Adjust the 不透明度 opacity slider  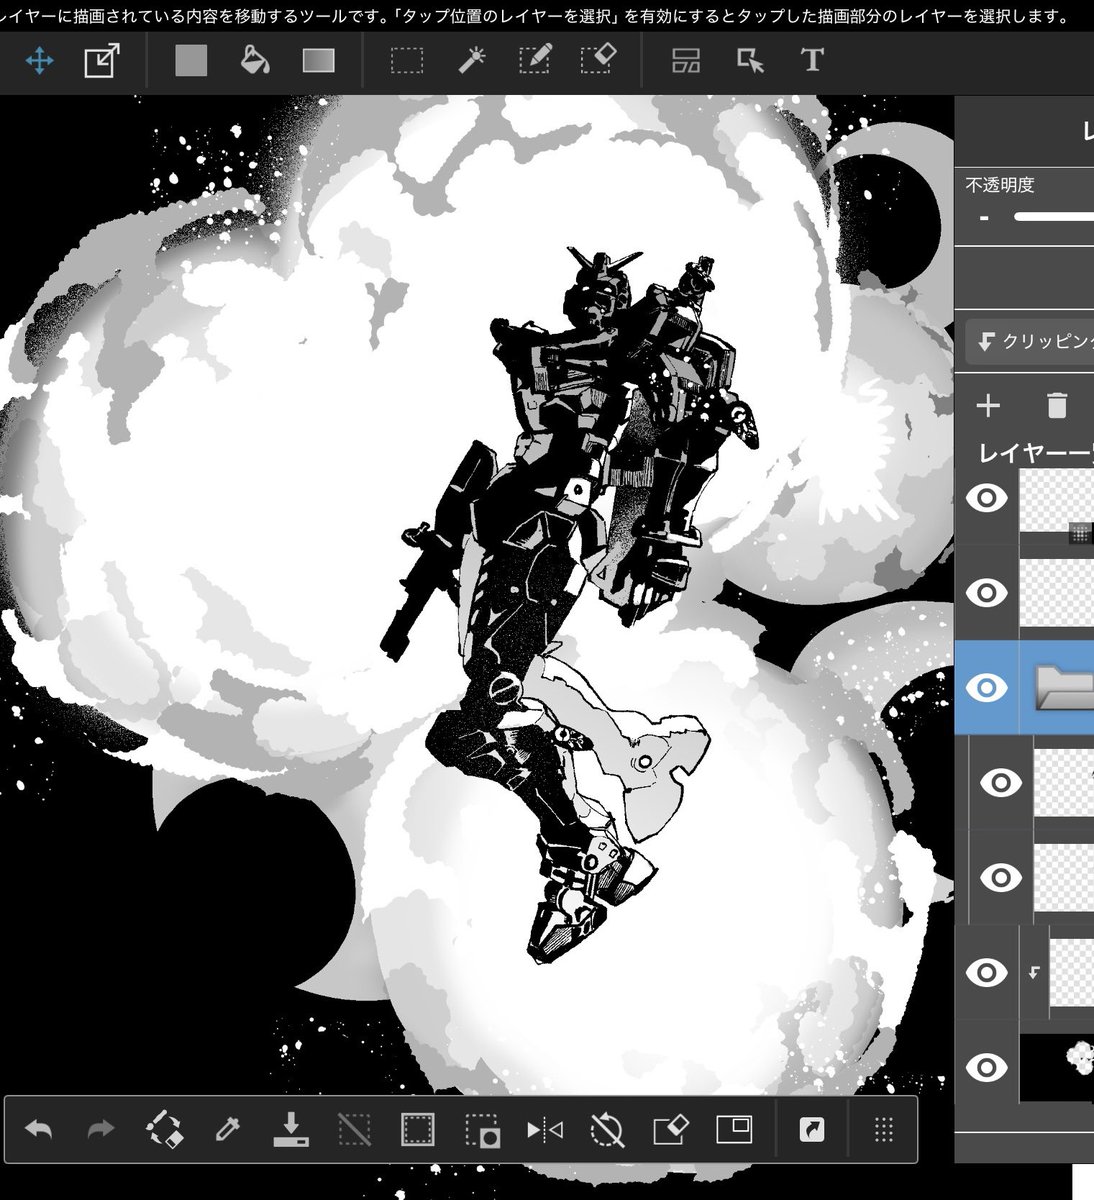[1054, 216]
